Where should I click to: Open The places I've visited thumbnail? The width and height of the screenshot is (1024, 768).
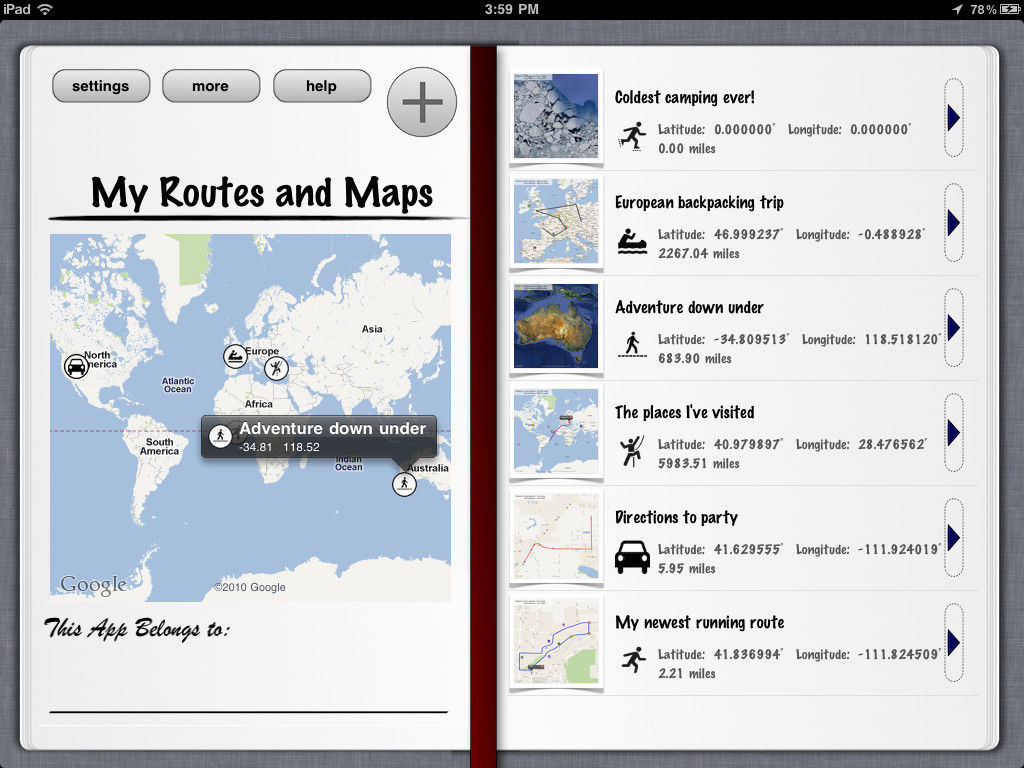(556, 431)
